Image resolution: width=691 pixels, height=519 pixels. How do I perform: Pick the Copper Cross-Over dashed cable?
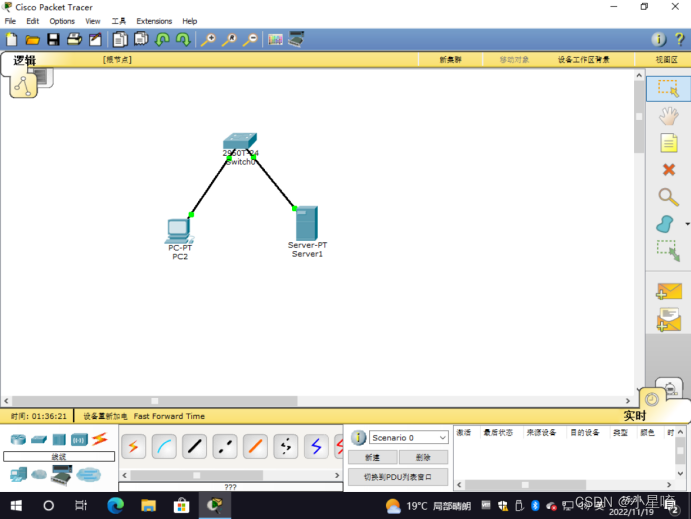[225, 447]
